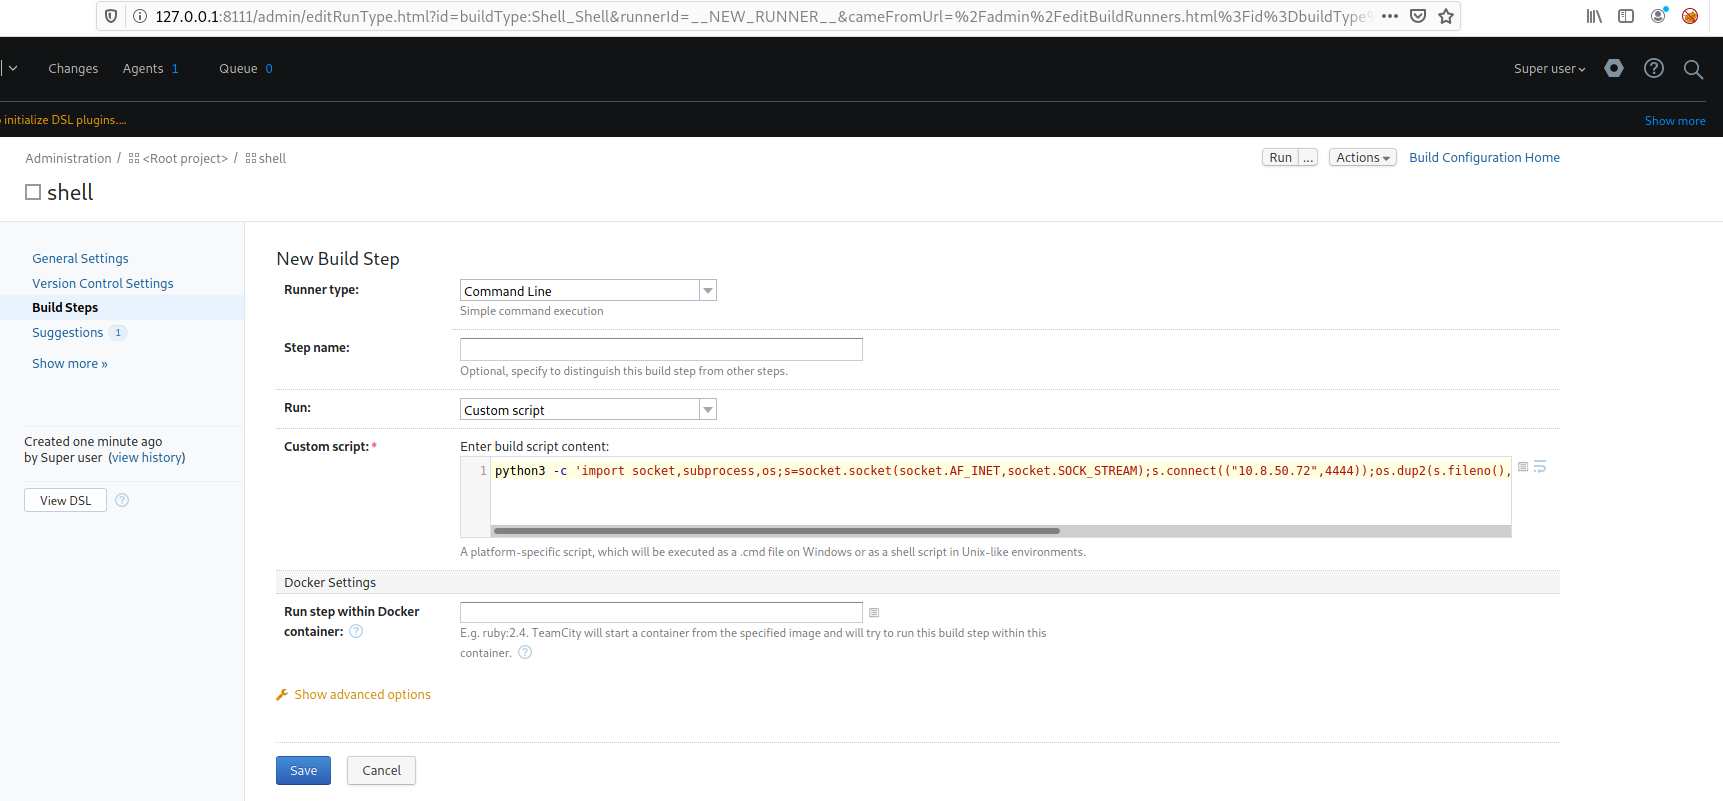Screen dimensions: 1723x801
Task: Open the Run Custom script dropdown
Action: tap(588, 410)
